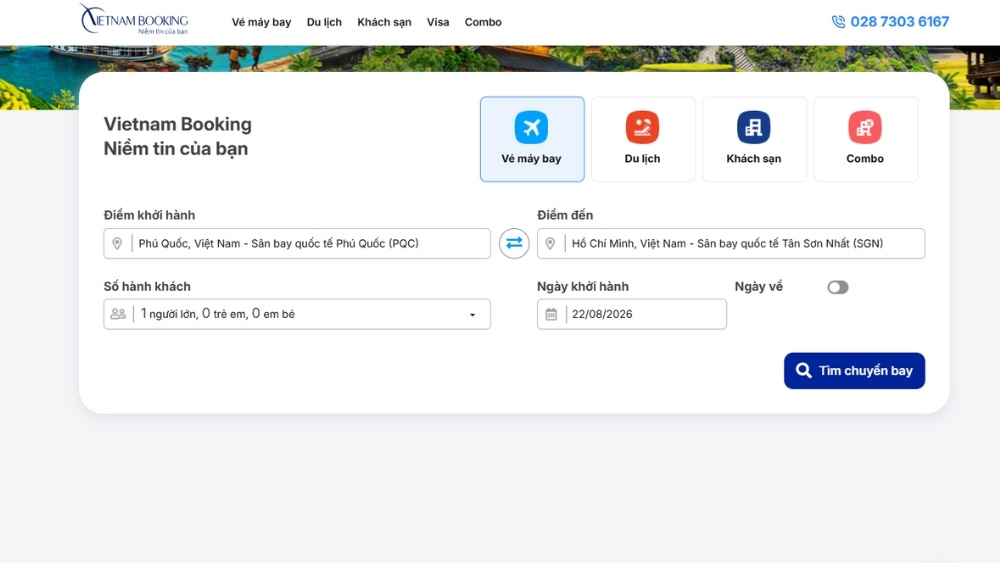This screenshot has width=1000, height=563.
Task: Click the calendar icon in Ngày khởi hành
Action: tap(551, 314)
